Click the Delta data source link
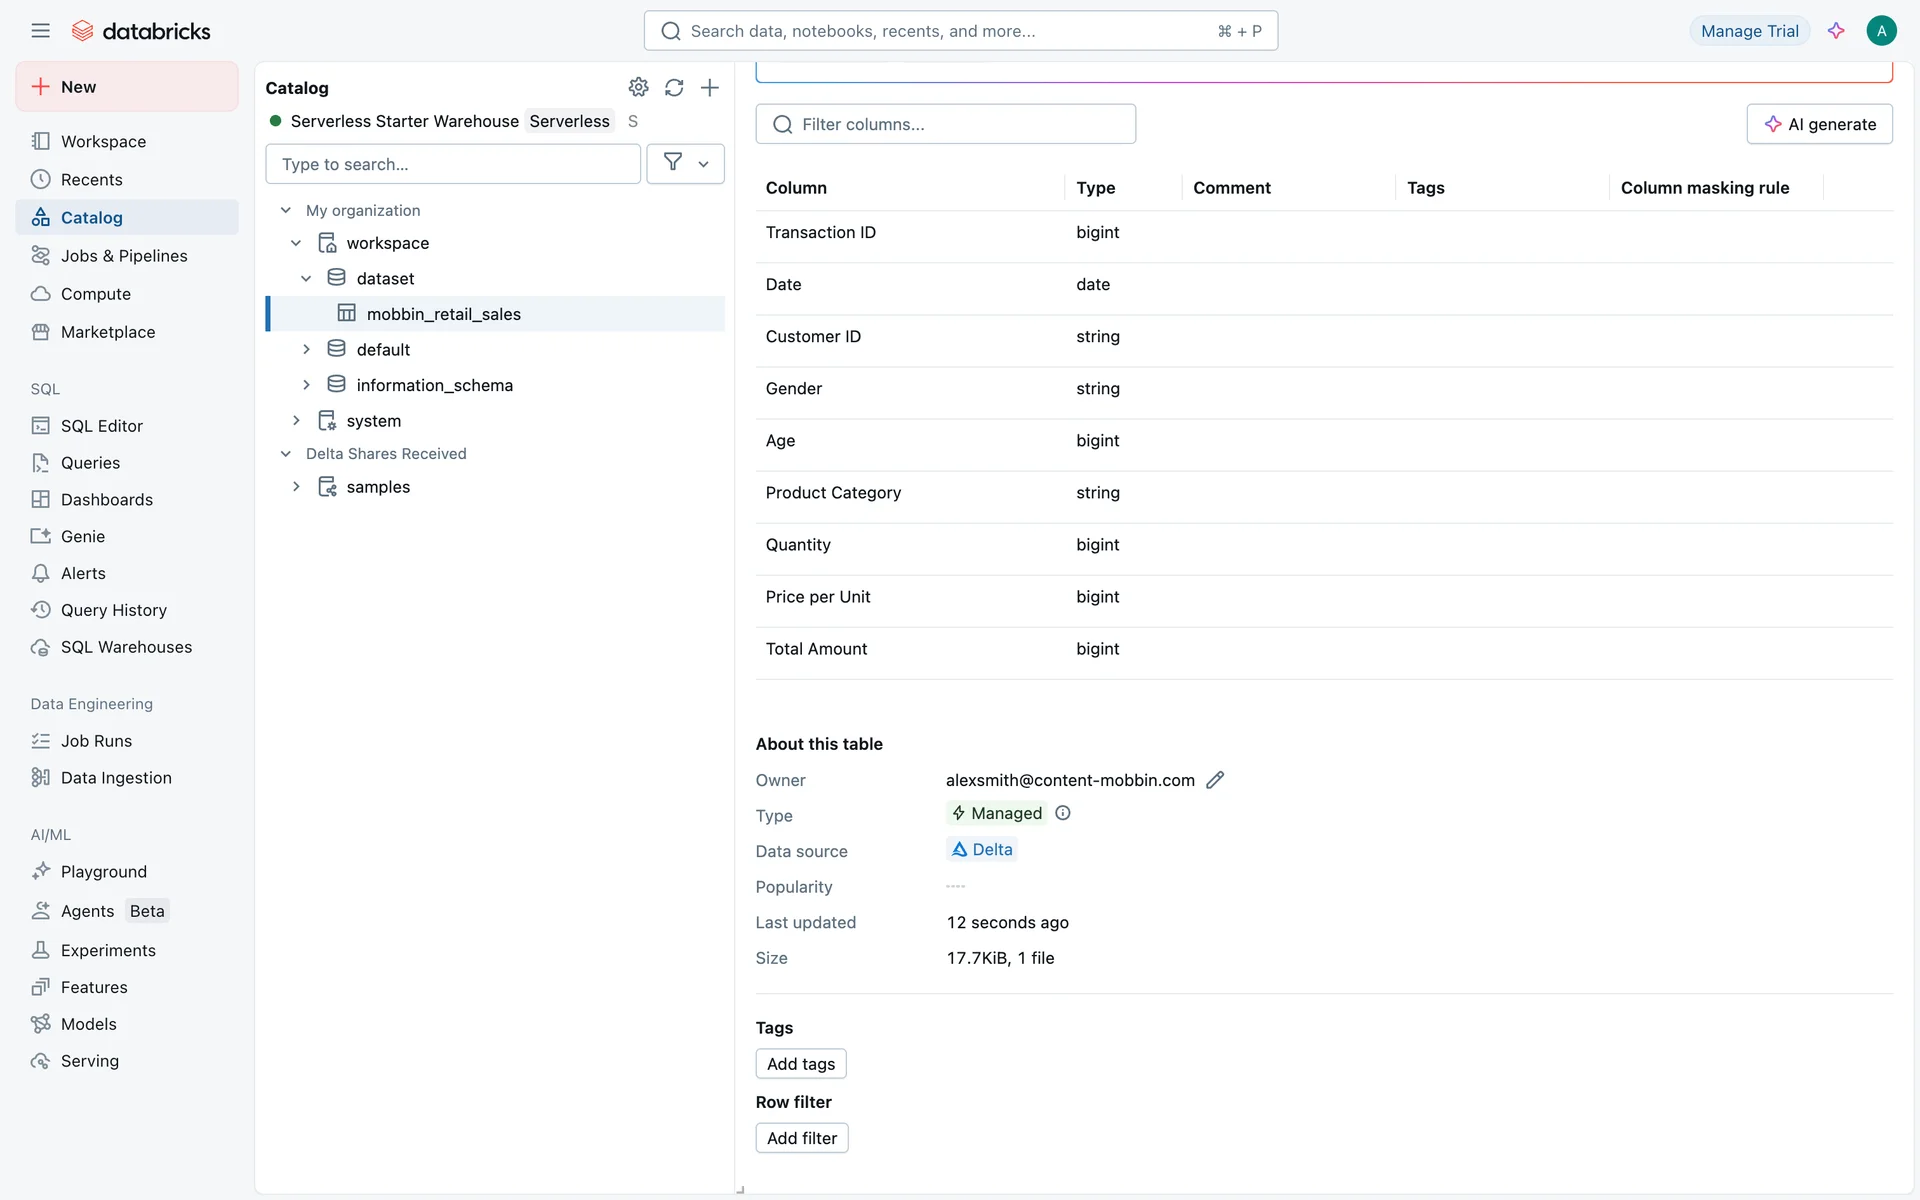This screenshot has height=1200, width=1920. (x=982, y=850)
